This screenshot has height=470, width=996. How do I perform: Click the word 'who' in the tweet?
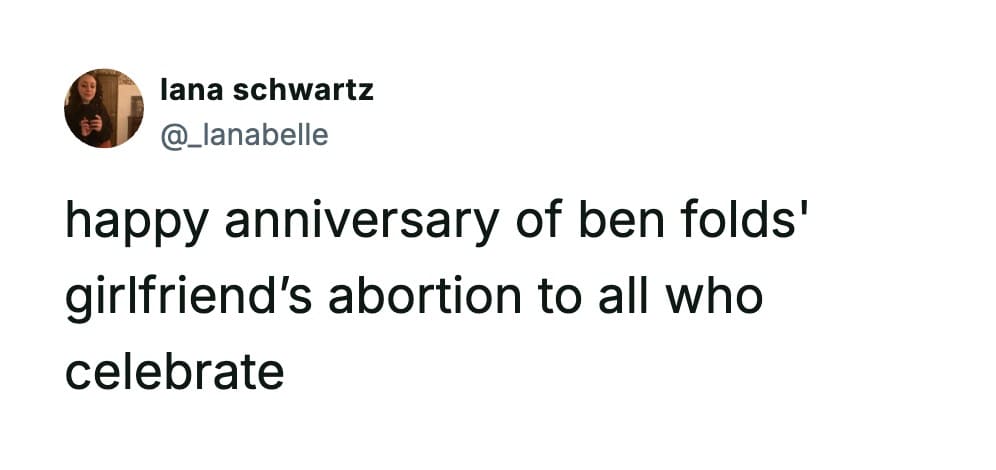[x=718, y=297]
